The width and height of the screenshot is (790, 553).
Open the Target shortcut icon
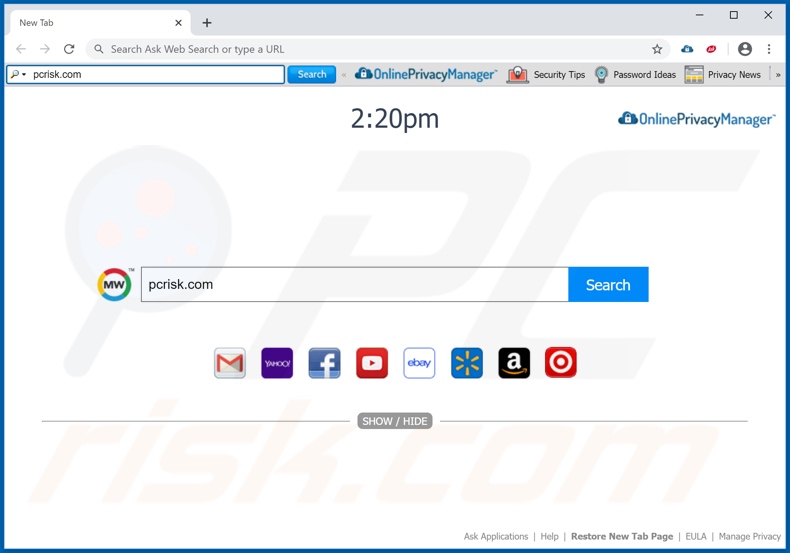pyautogui.click(x=561, y=362)
